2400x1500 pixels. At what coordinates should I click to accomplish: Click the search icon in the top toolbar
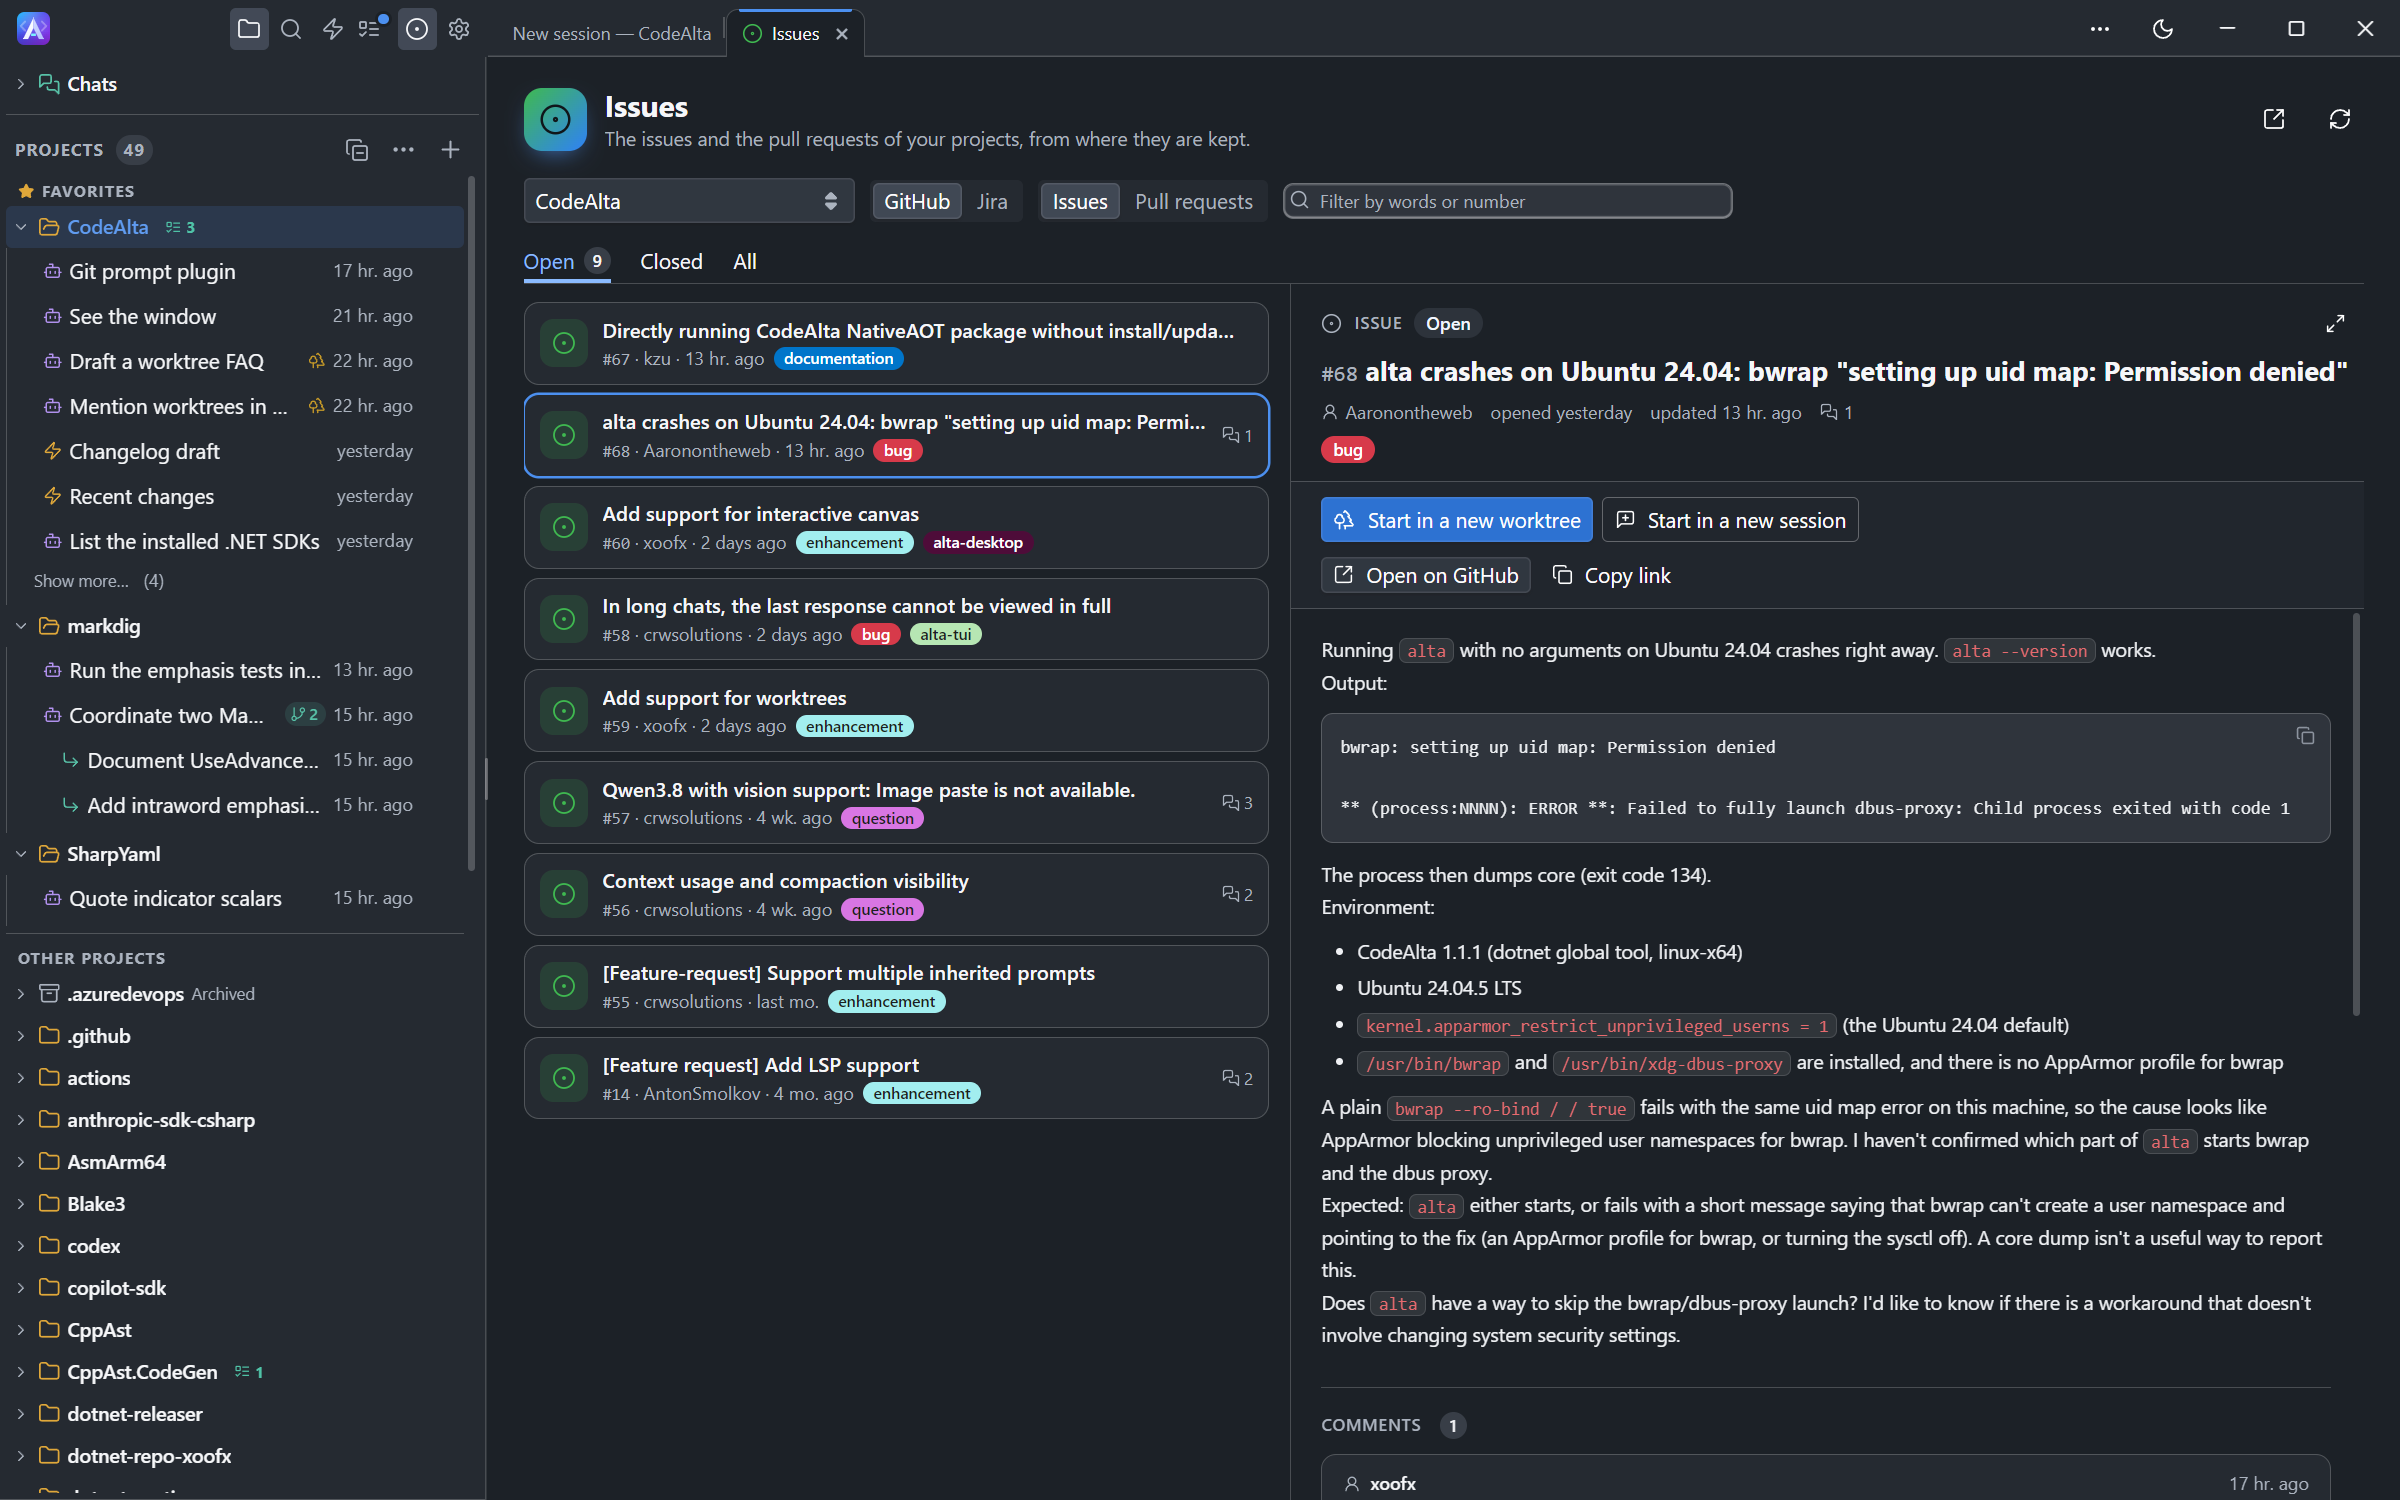pyautogui.click(x=291, y=29)
